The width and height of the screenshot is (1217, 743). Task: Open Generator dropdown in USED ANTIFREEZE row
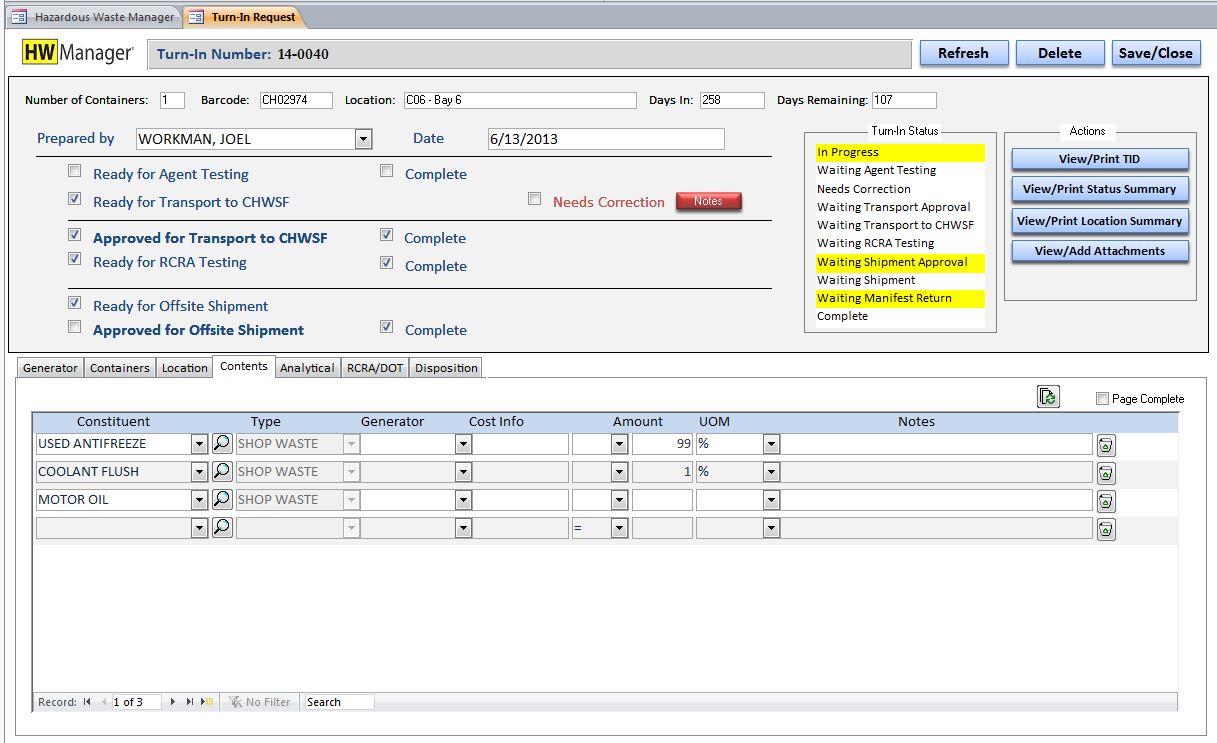[x=463, y=444]
